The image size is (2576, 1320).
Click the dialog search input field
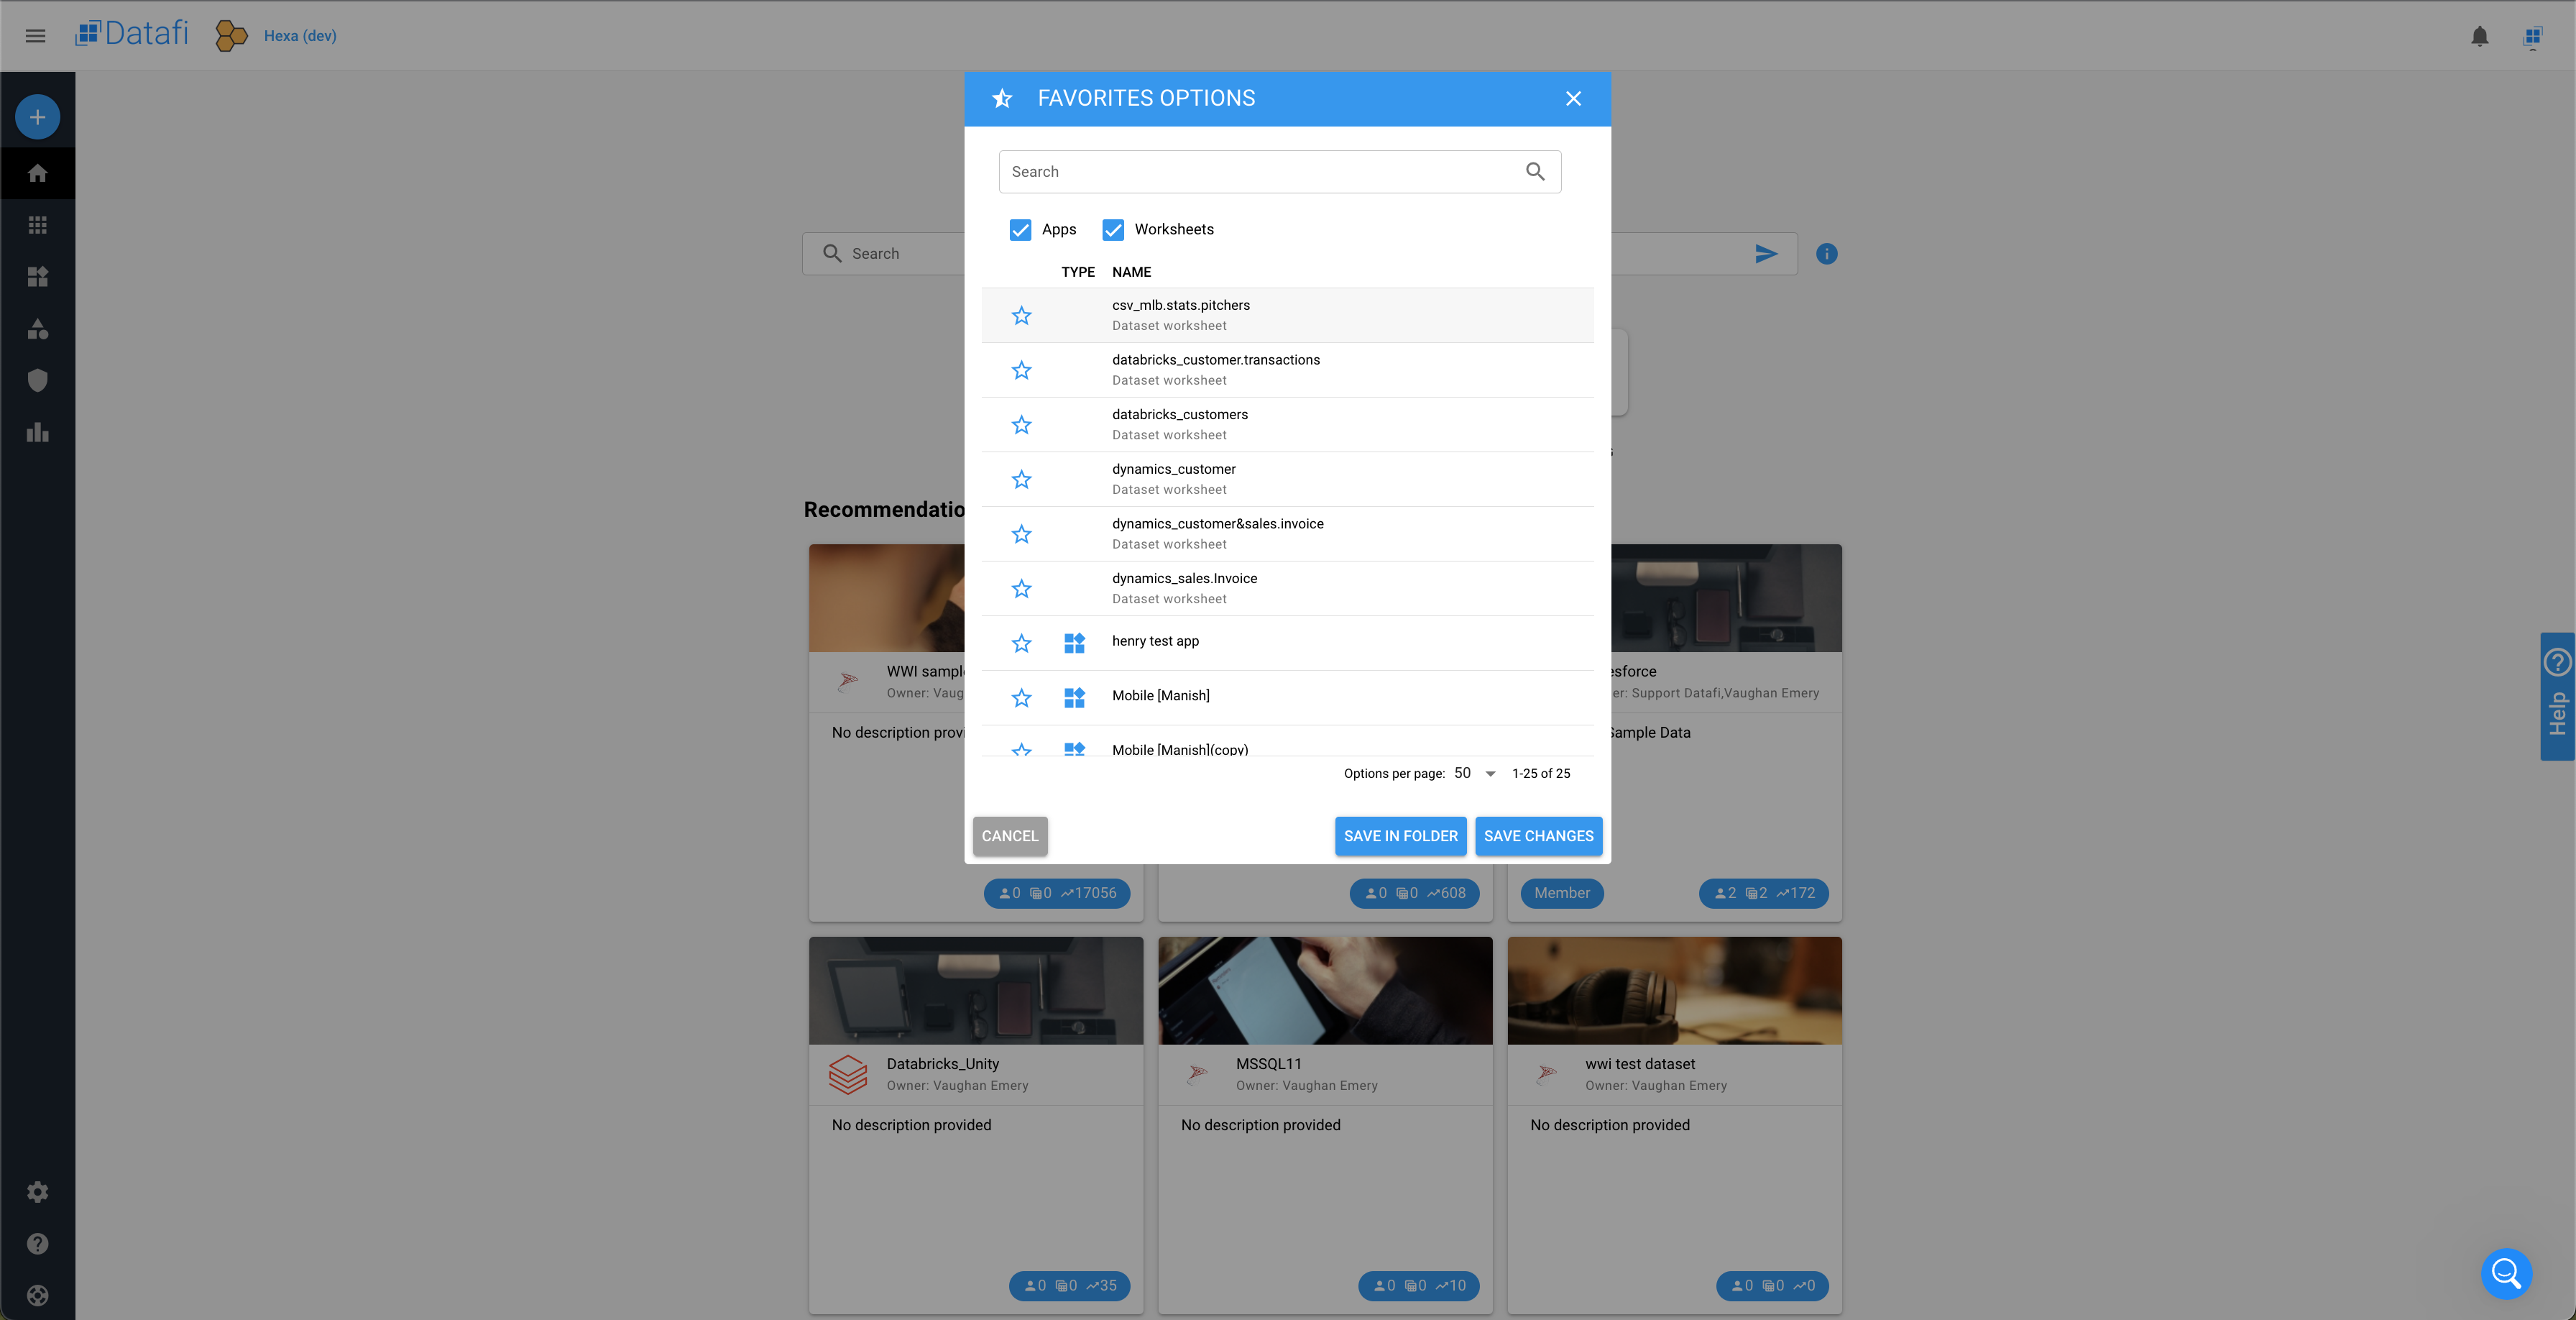click(1260, 172)
